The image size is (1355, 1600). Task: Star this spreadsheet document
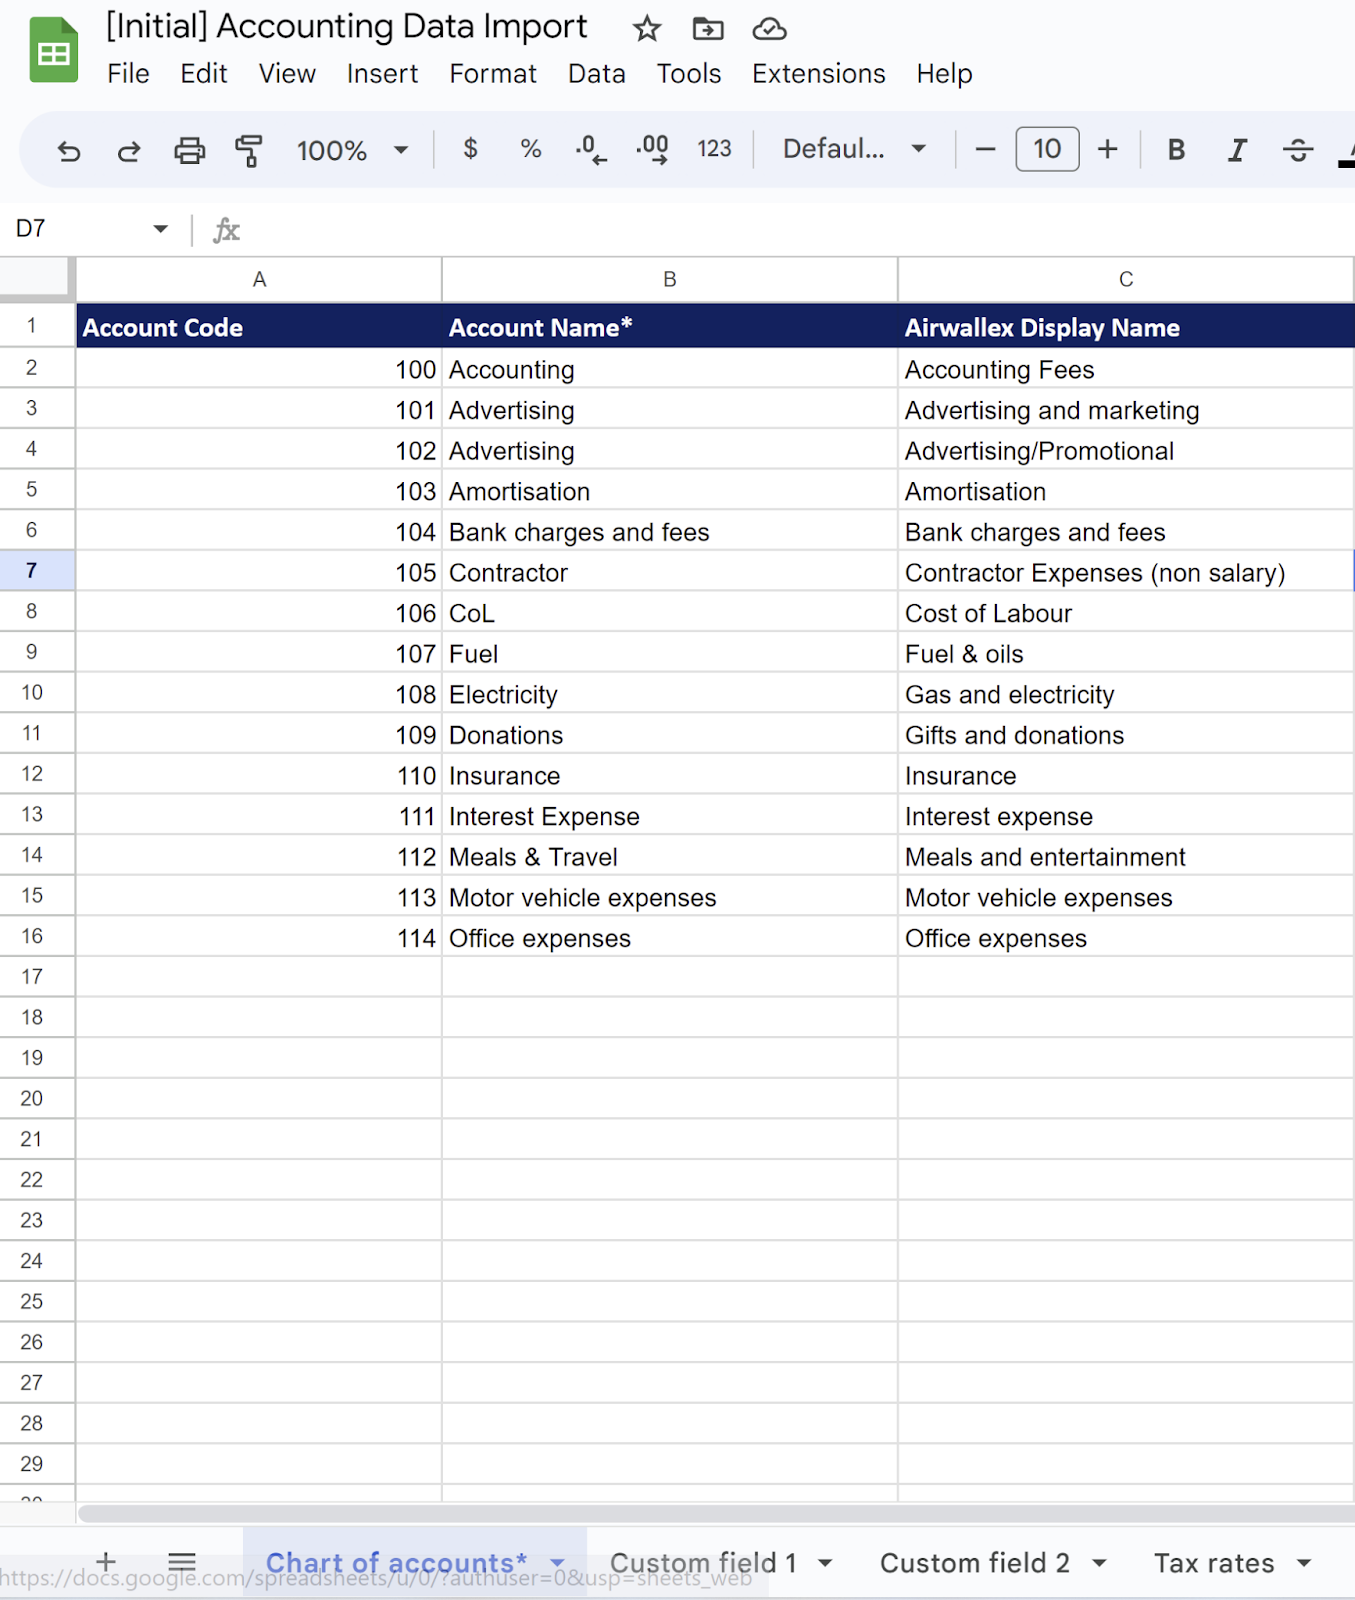coord(647,29)
